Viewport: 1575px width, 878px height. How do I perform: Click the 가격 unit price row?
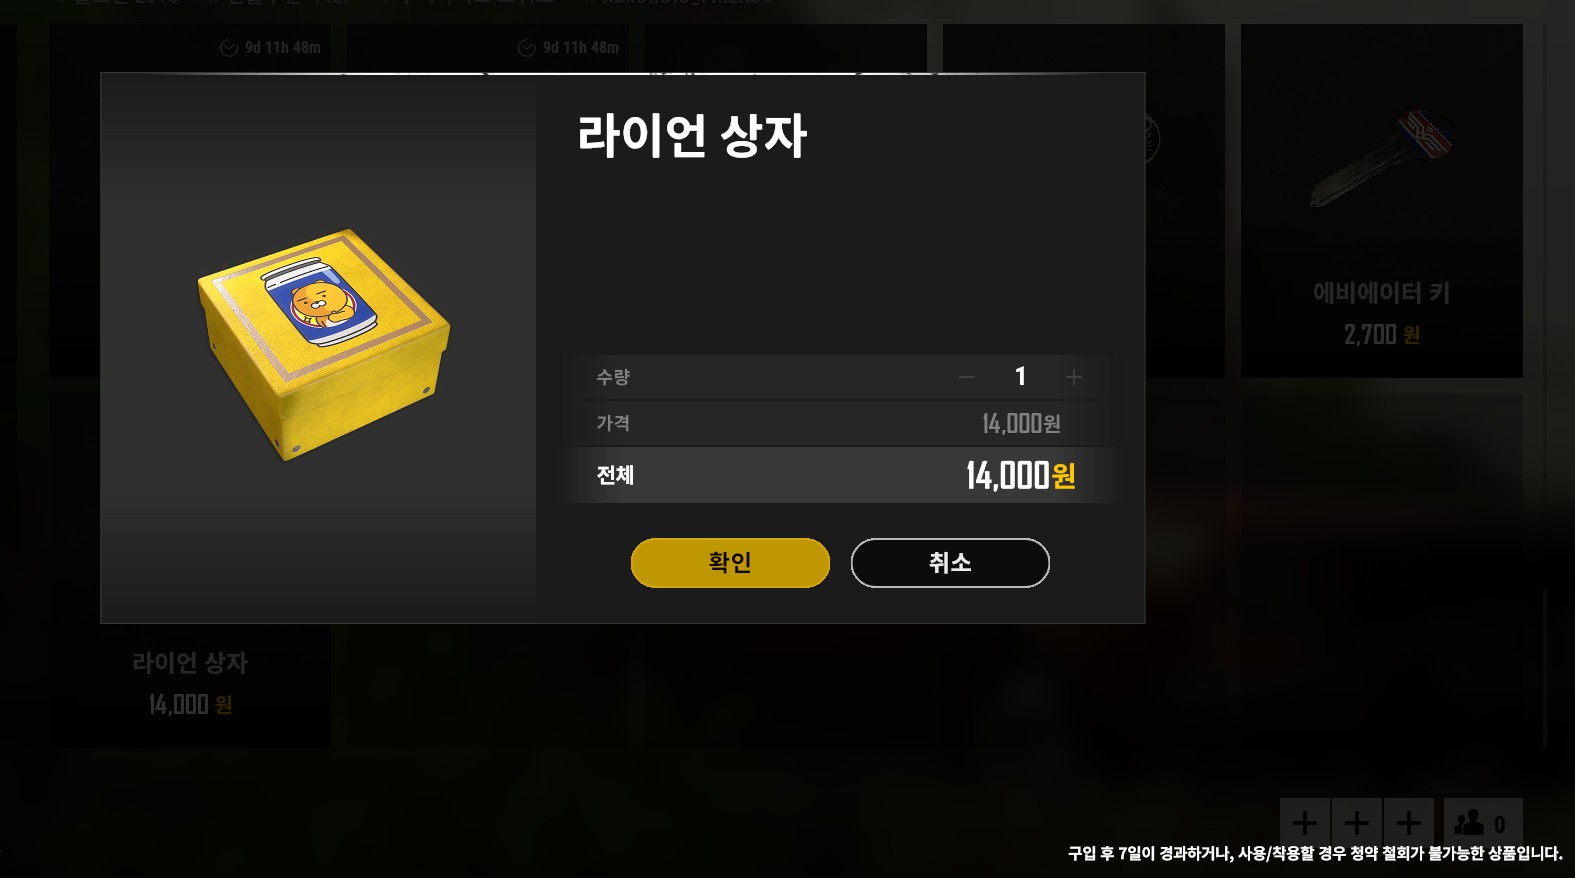(x=838, y=423)
